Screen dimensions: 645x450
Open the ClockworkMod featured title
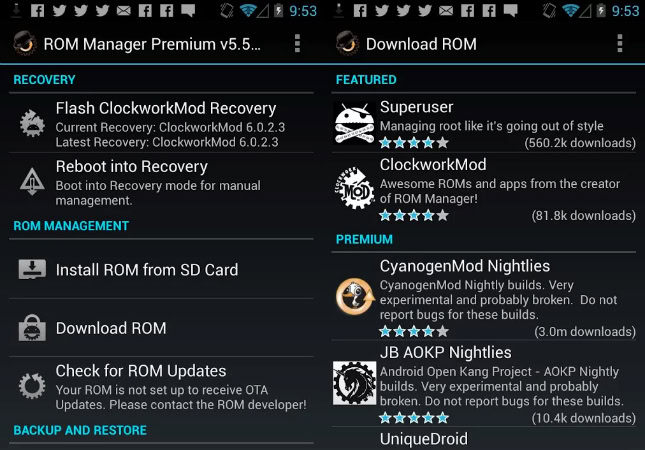pyautogui.click(x=433, y=165)
